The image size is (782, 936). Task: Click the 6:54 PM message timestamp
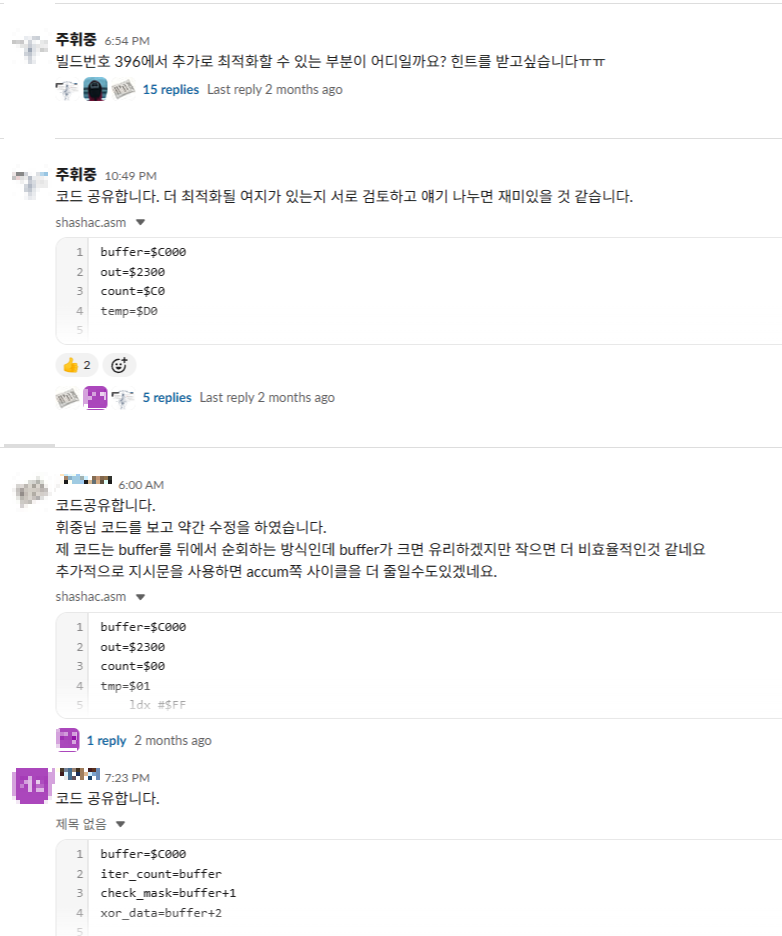coord(127,41)
